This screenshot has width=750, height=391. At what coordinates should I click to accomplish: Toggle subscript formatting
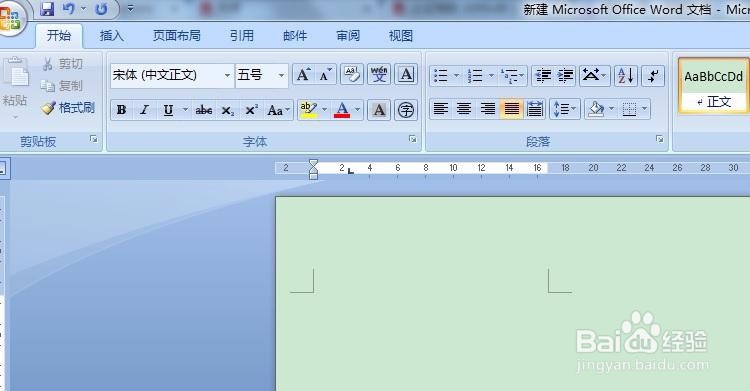click(x=228, y=111)
